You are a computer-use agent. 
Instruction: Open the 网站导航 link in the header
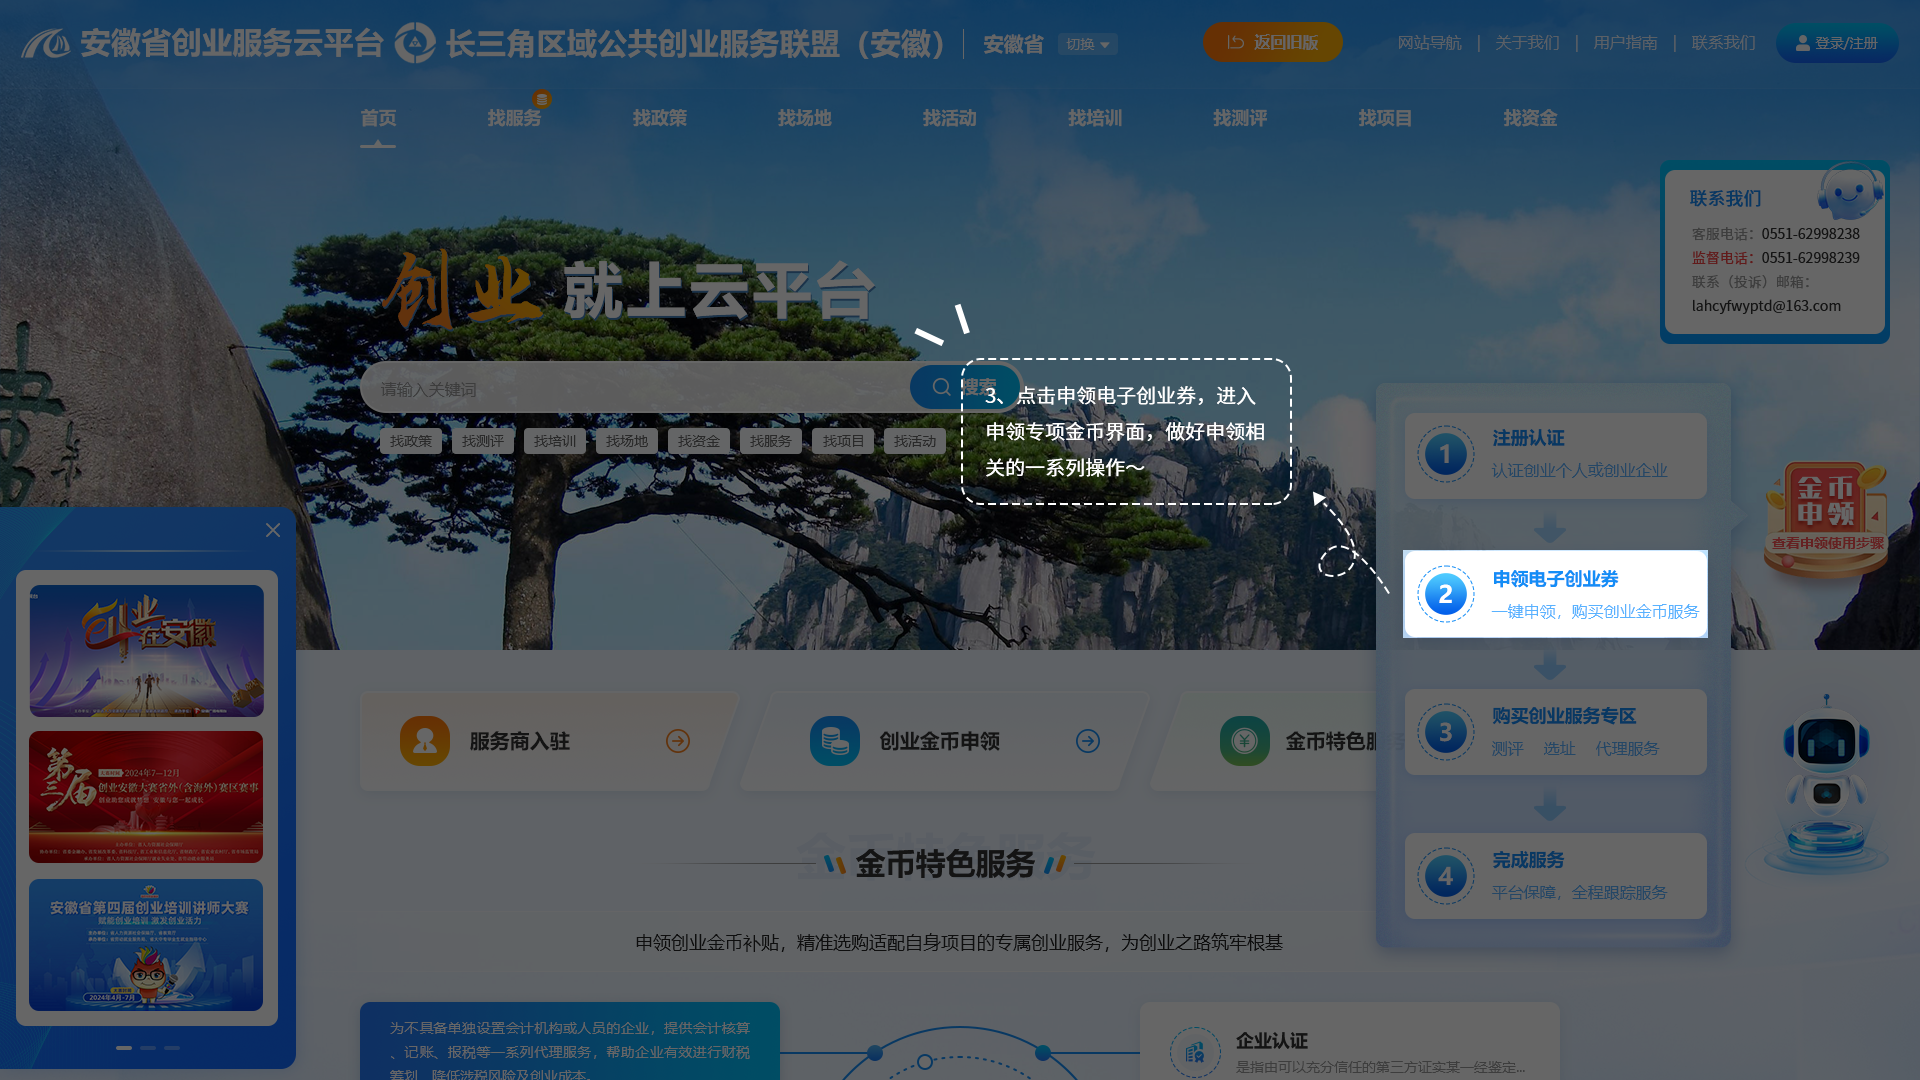(x=1429, y=43)
